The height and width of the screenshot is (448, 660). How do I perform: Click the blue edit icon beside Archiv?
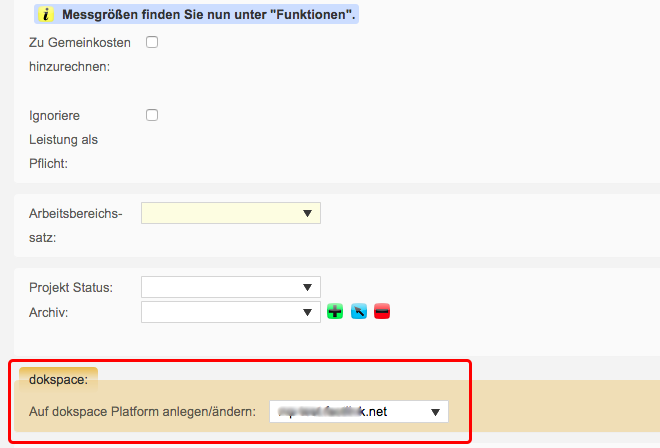[x=359, y=313]
